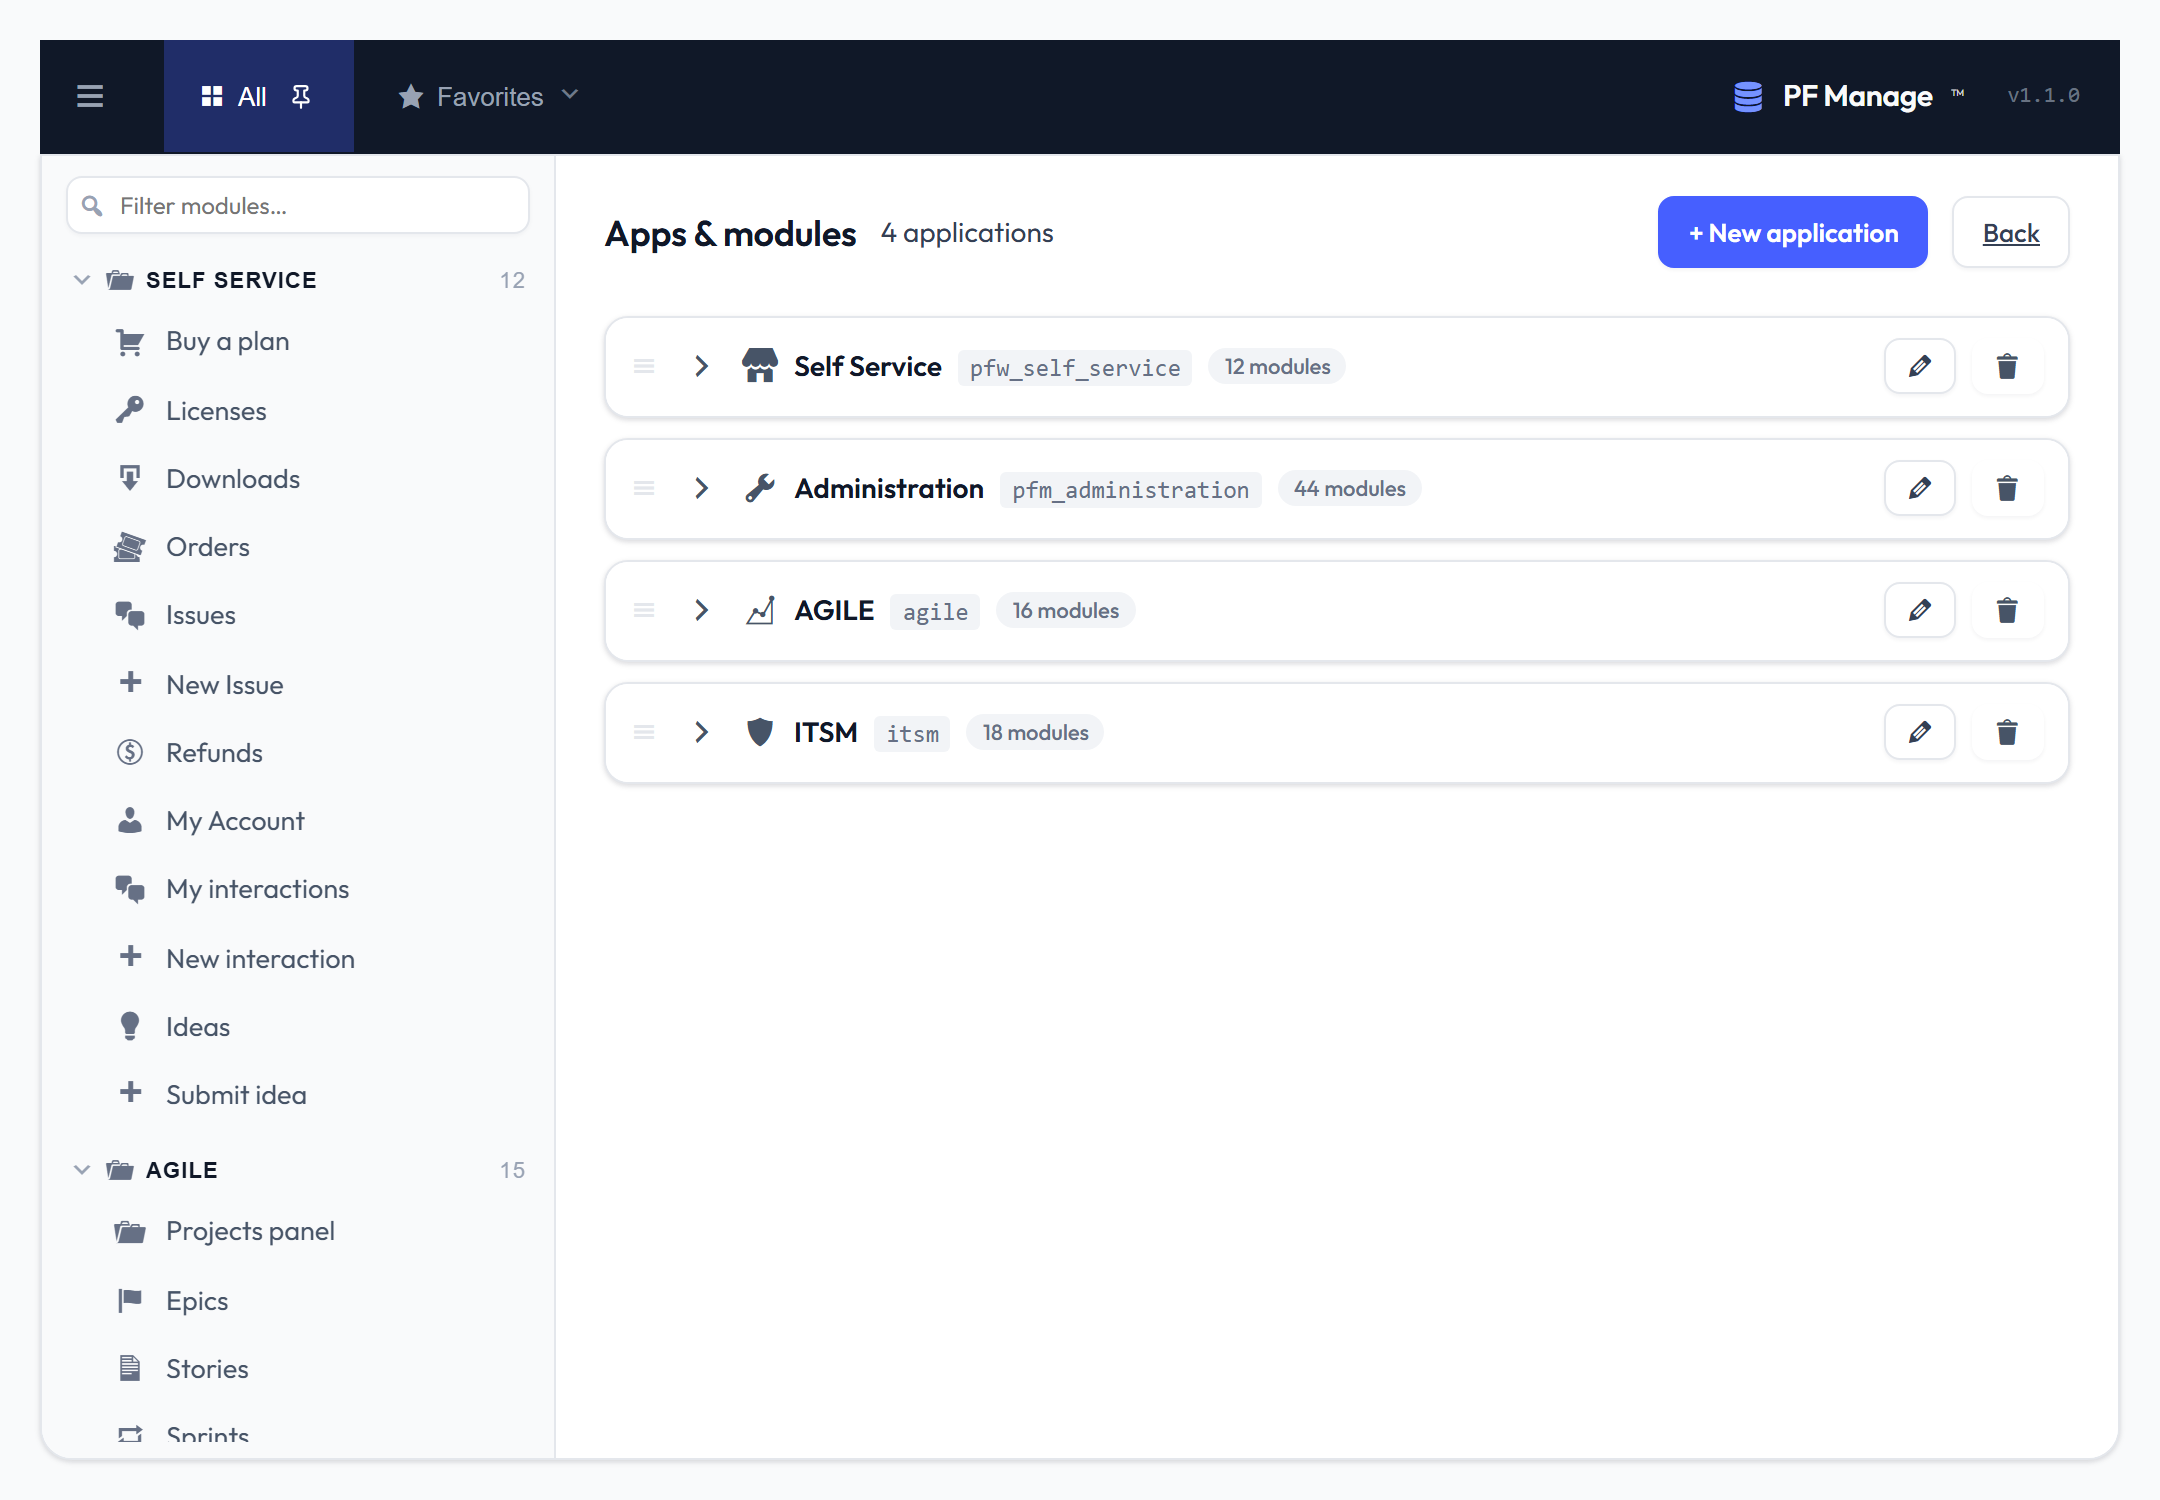
Task: Edit the ITSM application
Action: pyautogui.click(x=1919, y=732)
